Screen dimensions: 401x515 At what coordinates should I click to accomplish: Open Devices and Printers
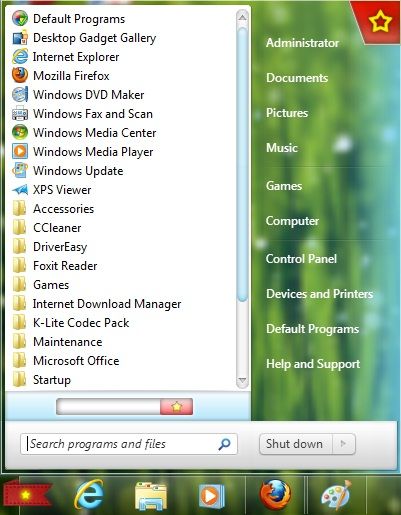319,294
